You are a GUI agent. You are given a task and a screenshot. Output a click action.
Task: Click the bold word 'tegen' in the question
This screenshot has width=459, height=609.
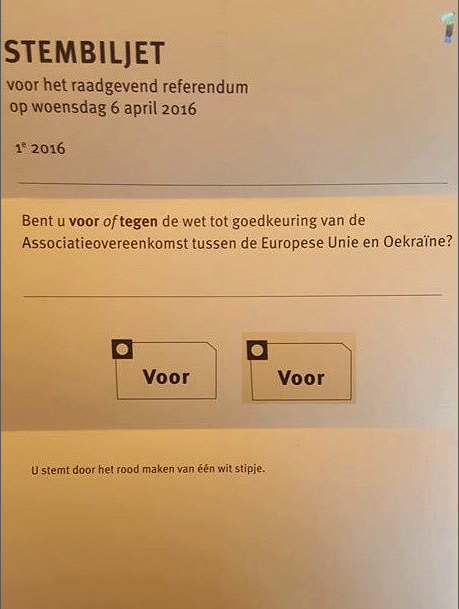(x=138, y=222)
